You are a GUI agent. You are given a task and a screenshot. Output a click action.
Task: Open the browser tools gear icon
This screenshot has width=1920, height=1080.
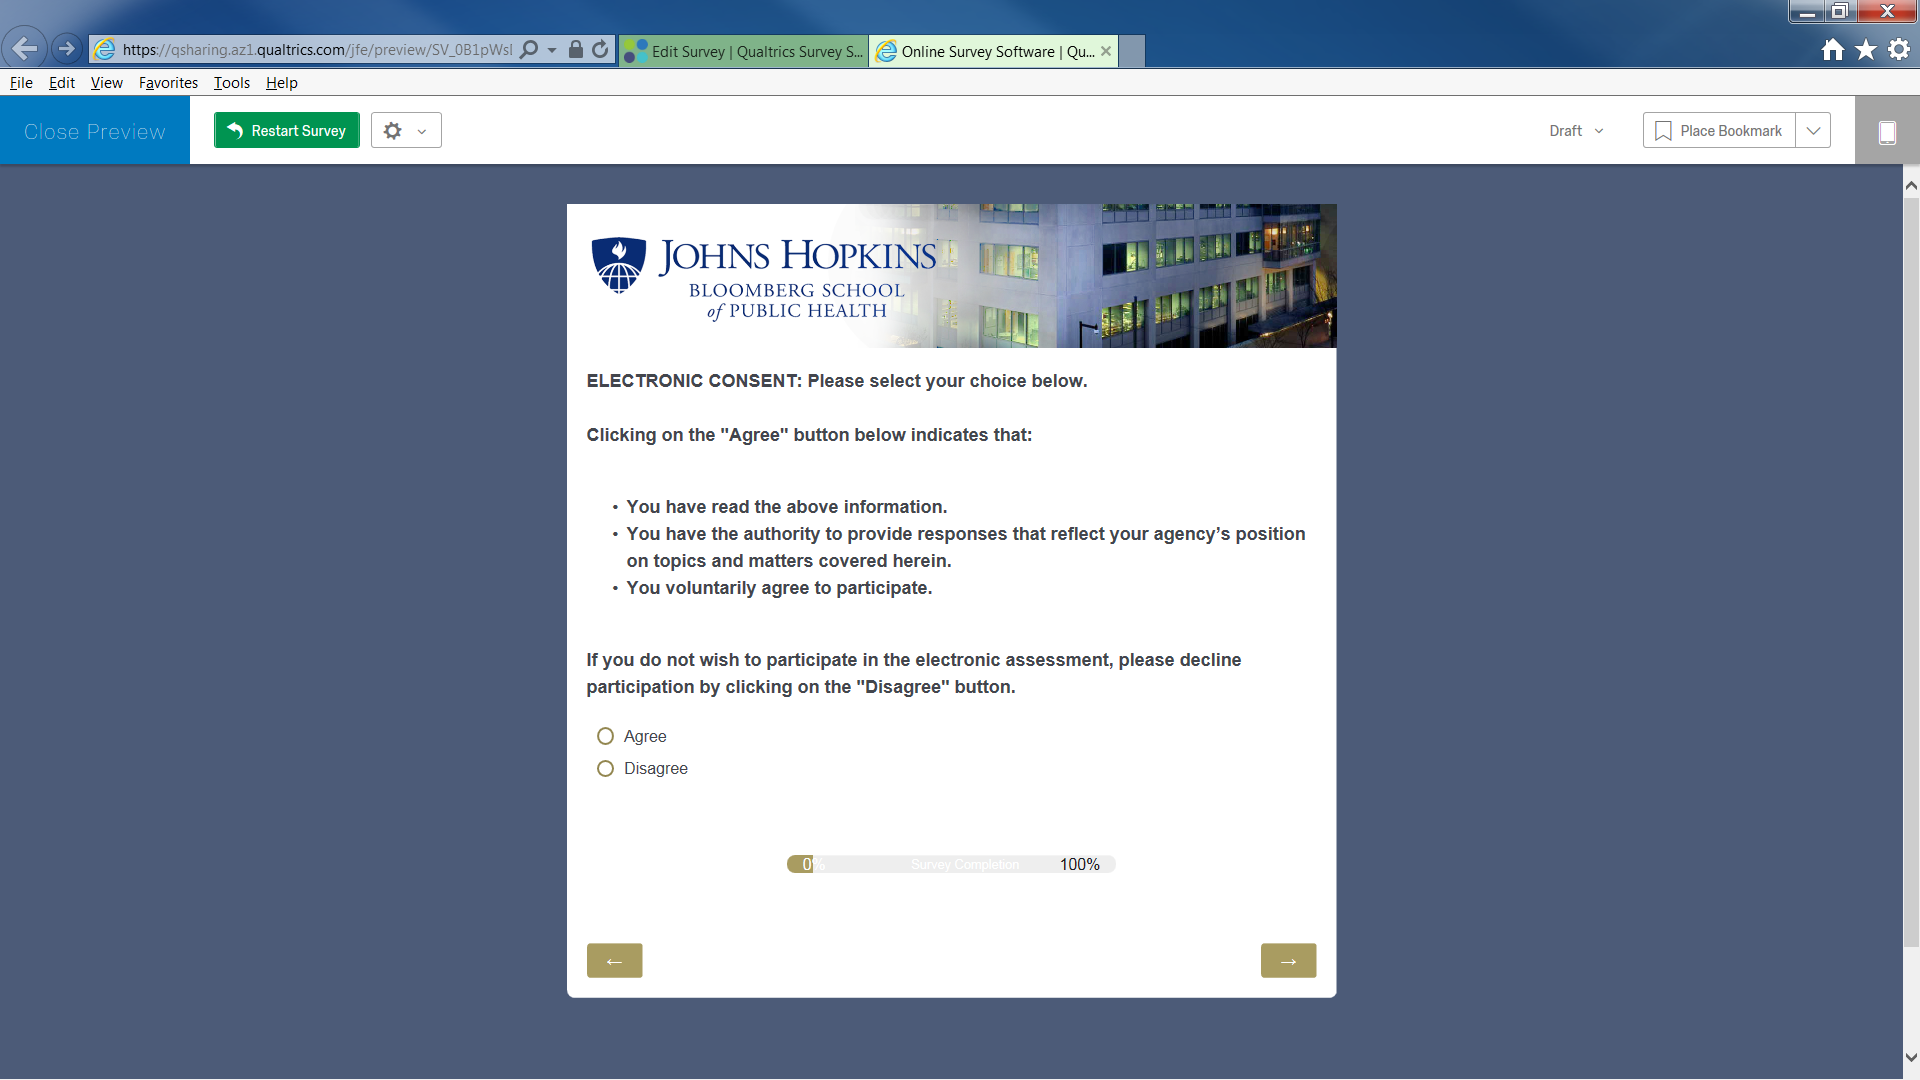coord(1899,49)
